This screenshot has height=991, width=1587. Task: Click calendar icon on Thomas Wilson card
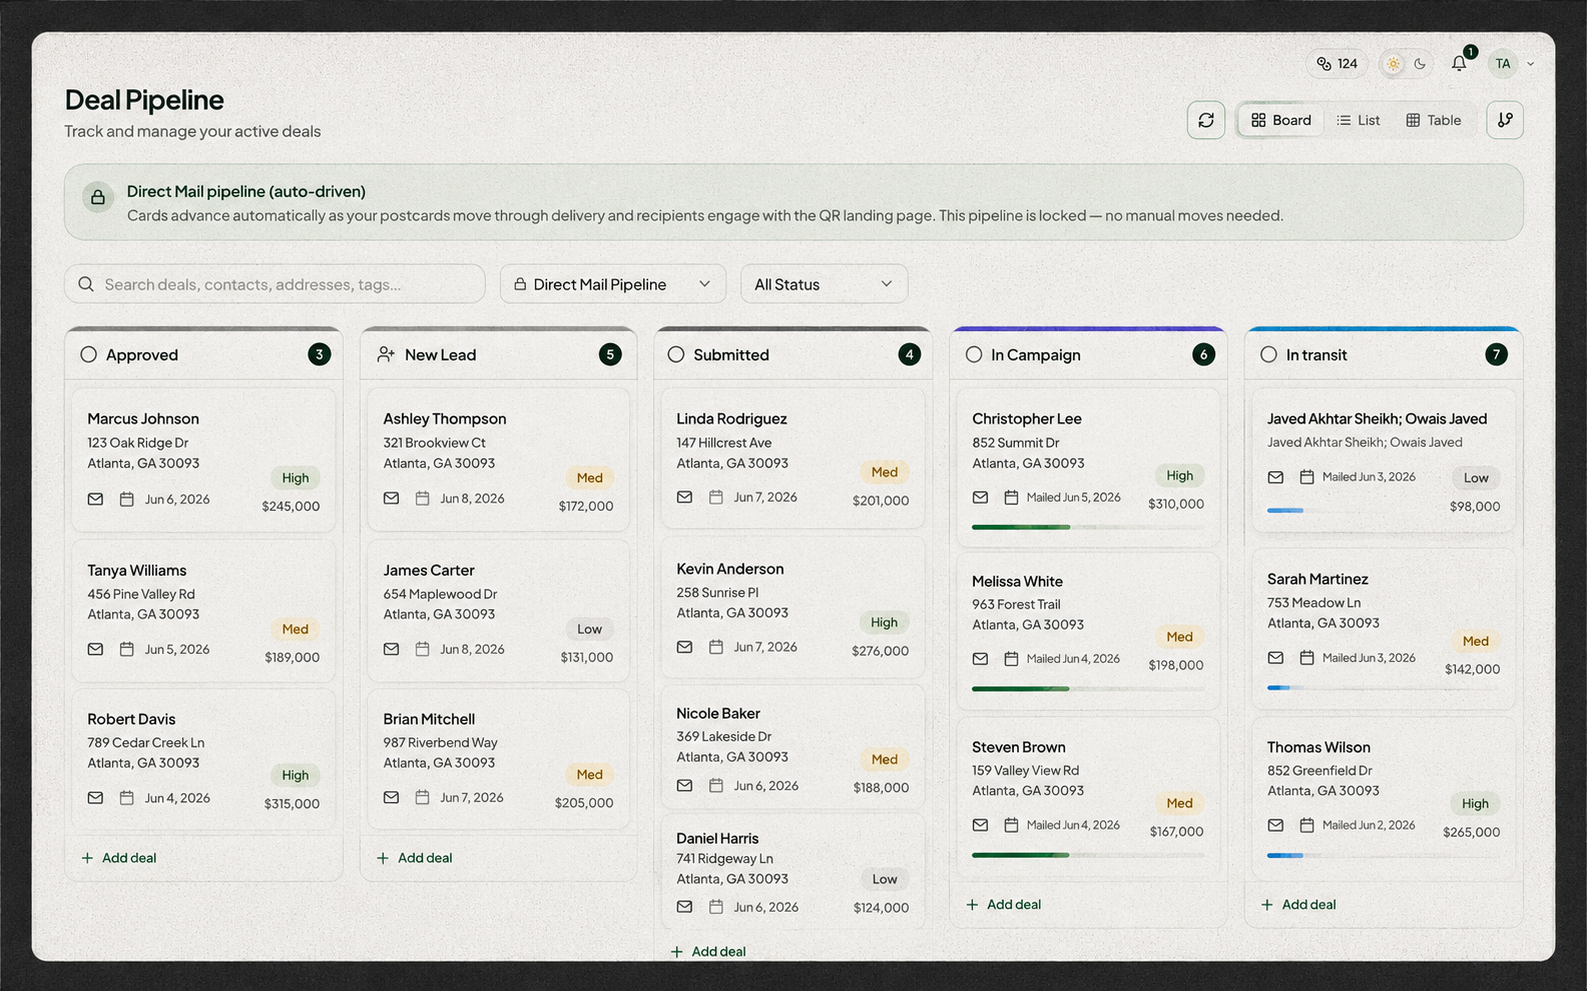(x=1306, y=825)
